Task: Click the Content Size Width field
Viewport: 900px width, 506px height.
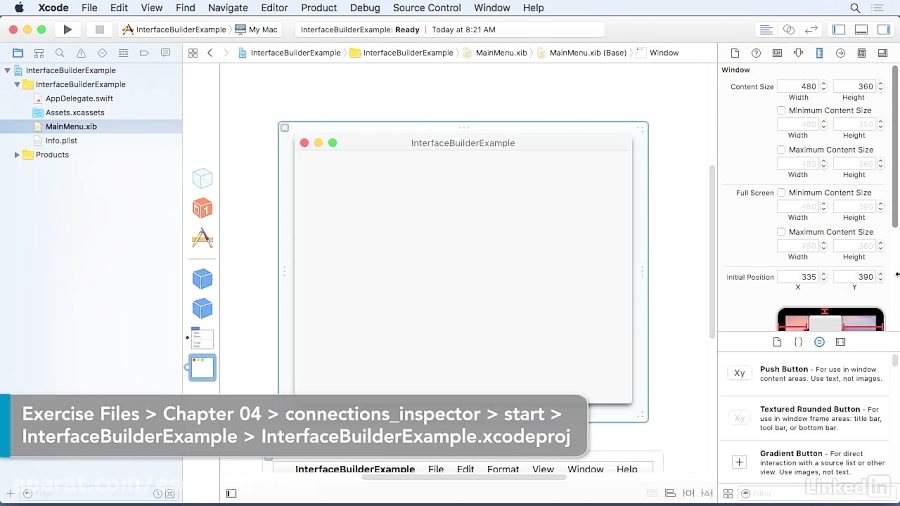Action: (798, 86)
